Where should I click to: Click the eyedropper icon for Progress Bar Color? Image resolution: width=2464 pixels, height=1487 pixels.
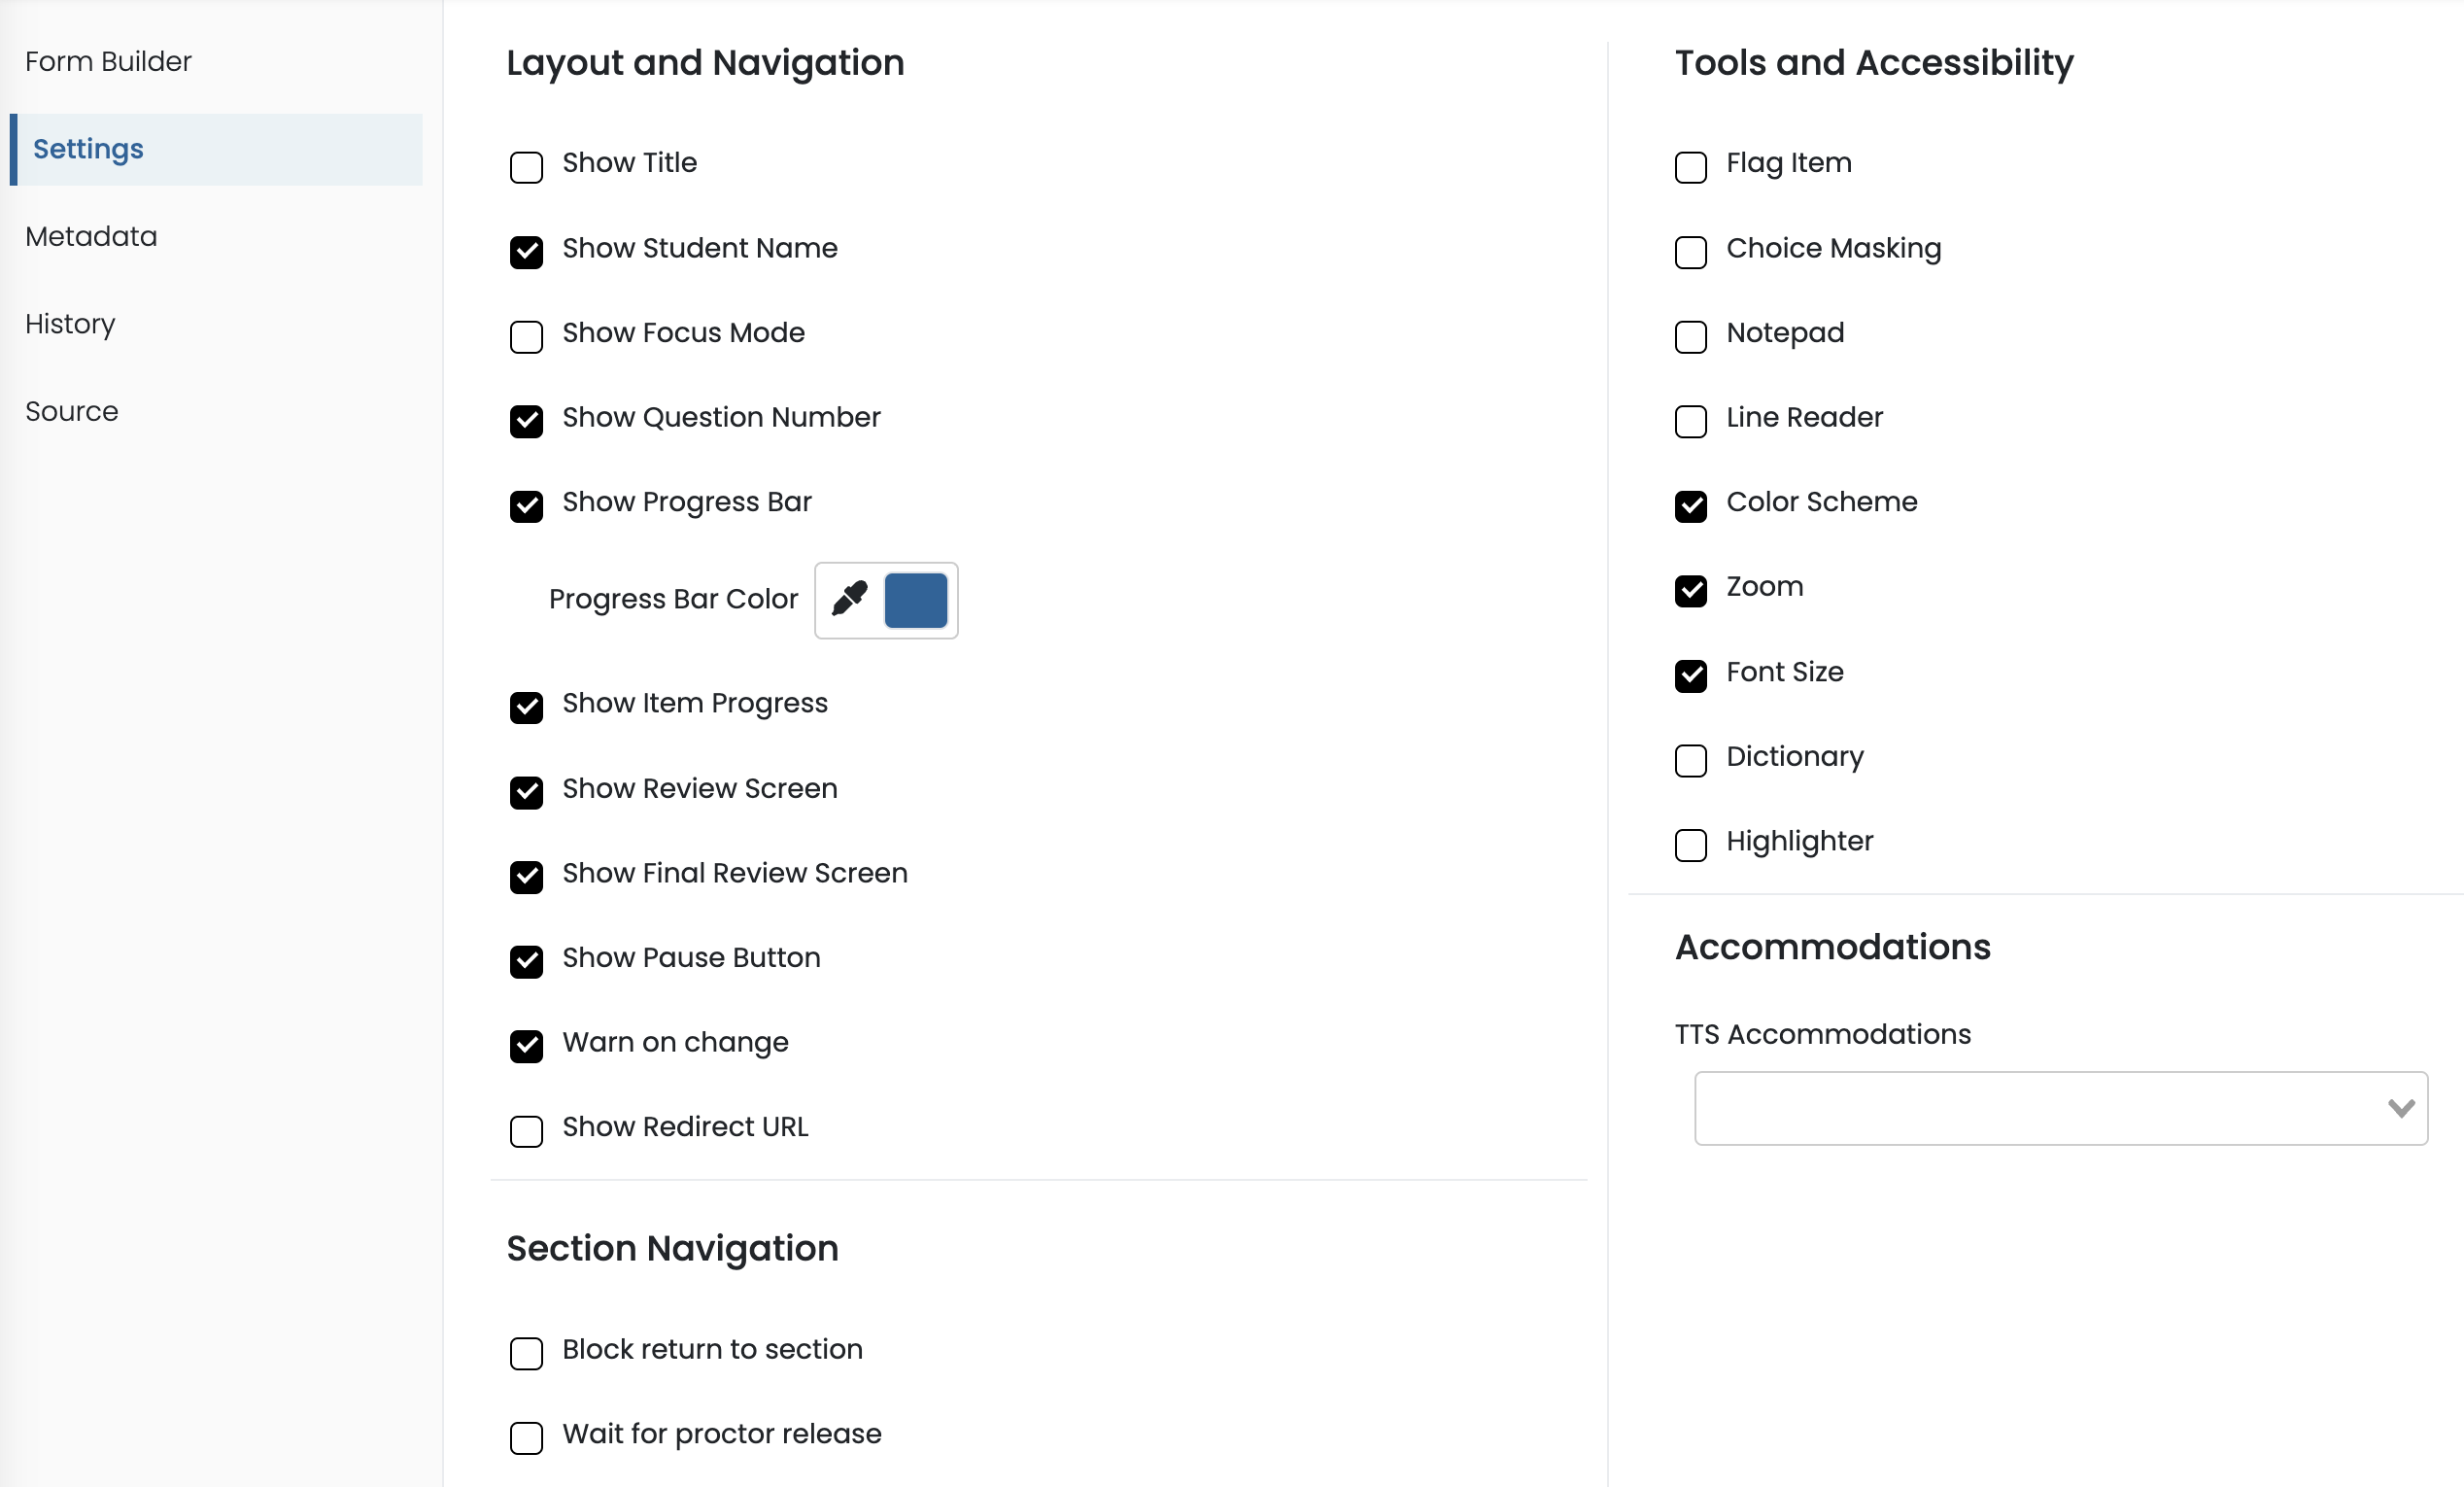click(x=849, y=599)
